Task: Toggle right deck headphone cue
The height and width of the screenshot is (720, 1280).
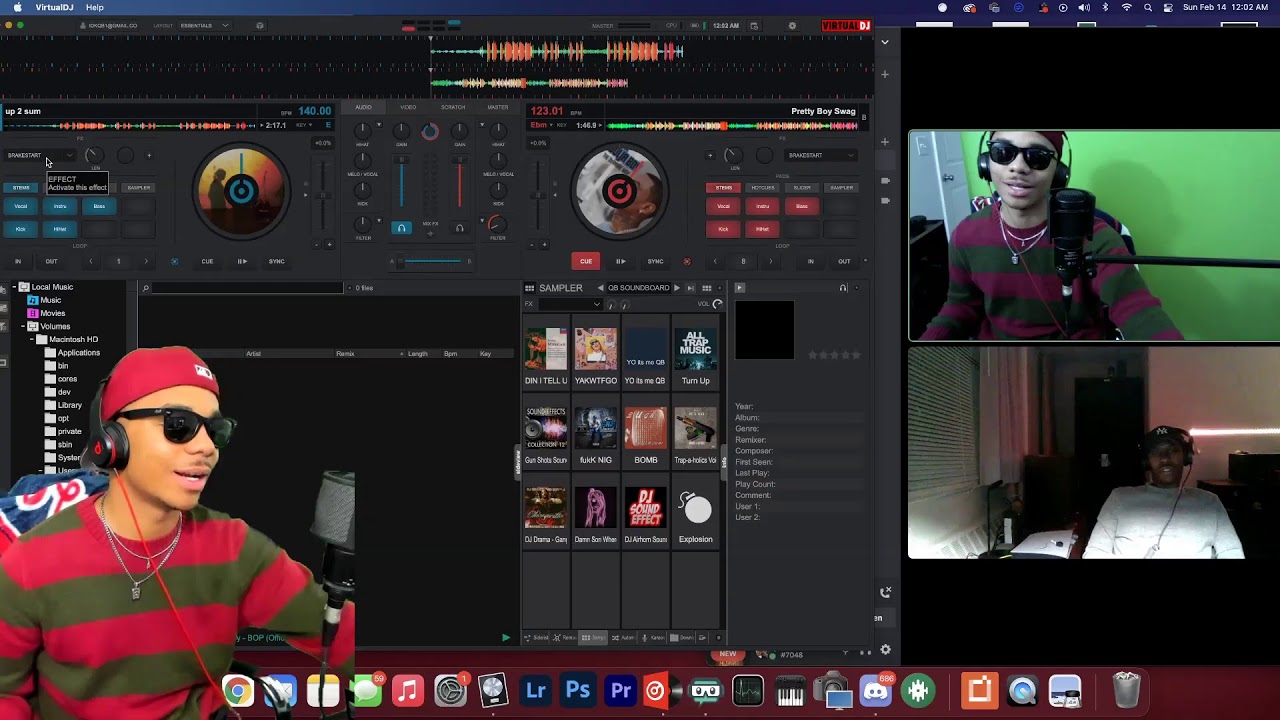Action: pyautogui.click(x=460, y=228)
